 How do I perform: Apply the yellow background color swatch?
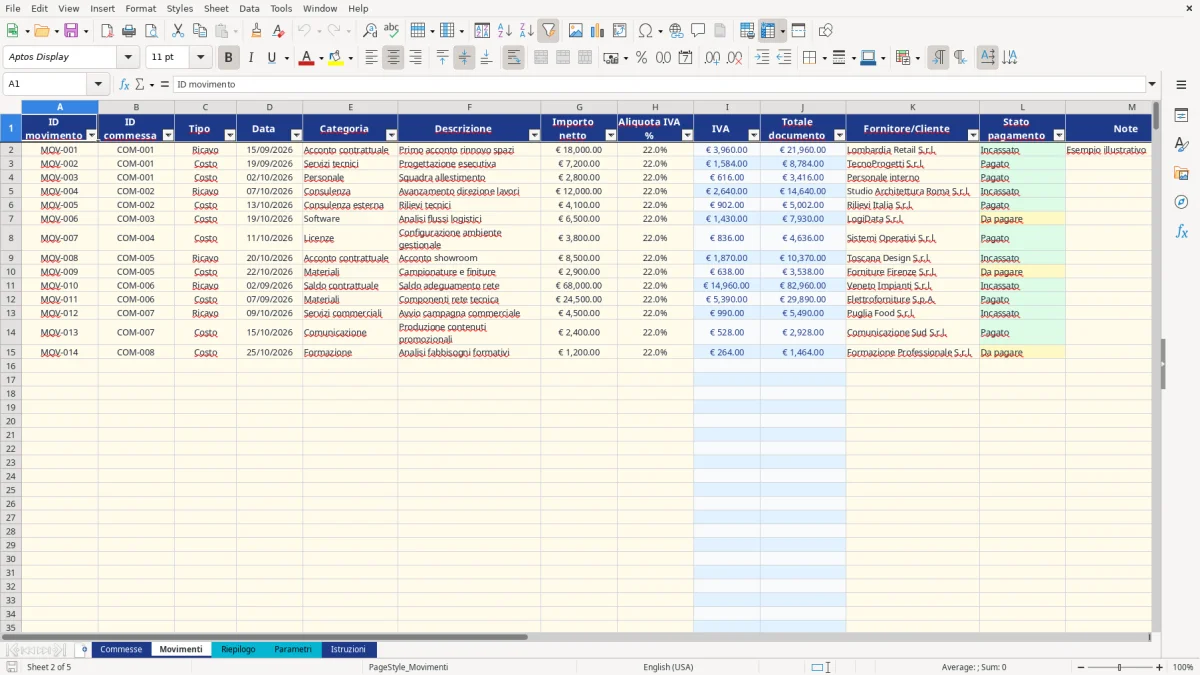point(335,58)
